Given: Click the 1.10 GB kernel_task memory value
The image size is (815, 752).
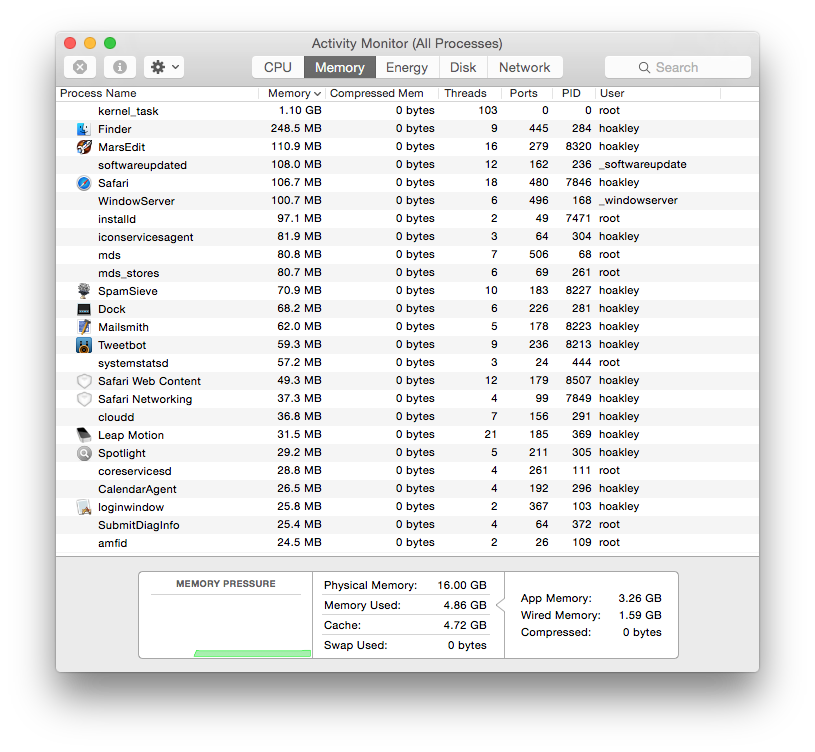Looking at the screenshot, I should tap(300, 110).
